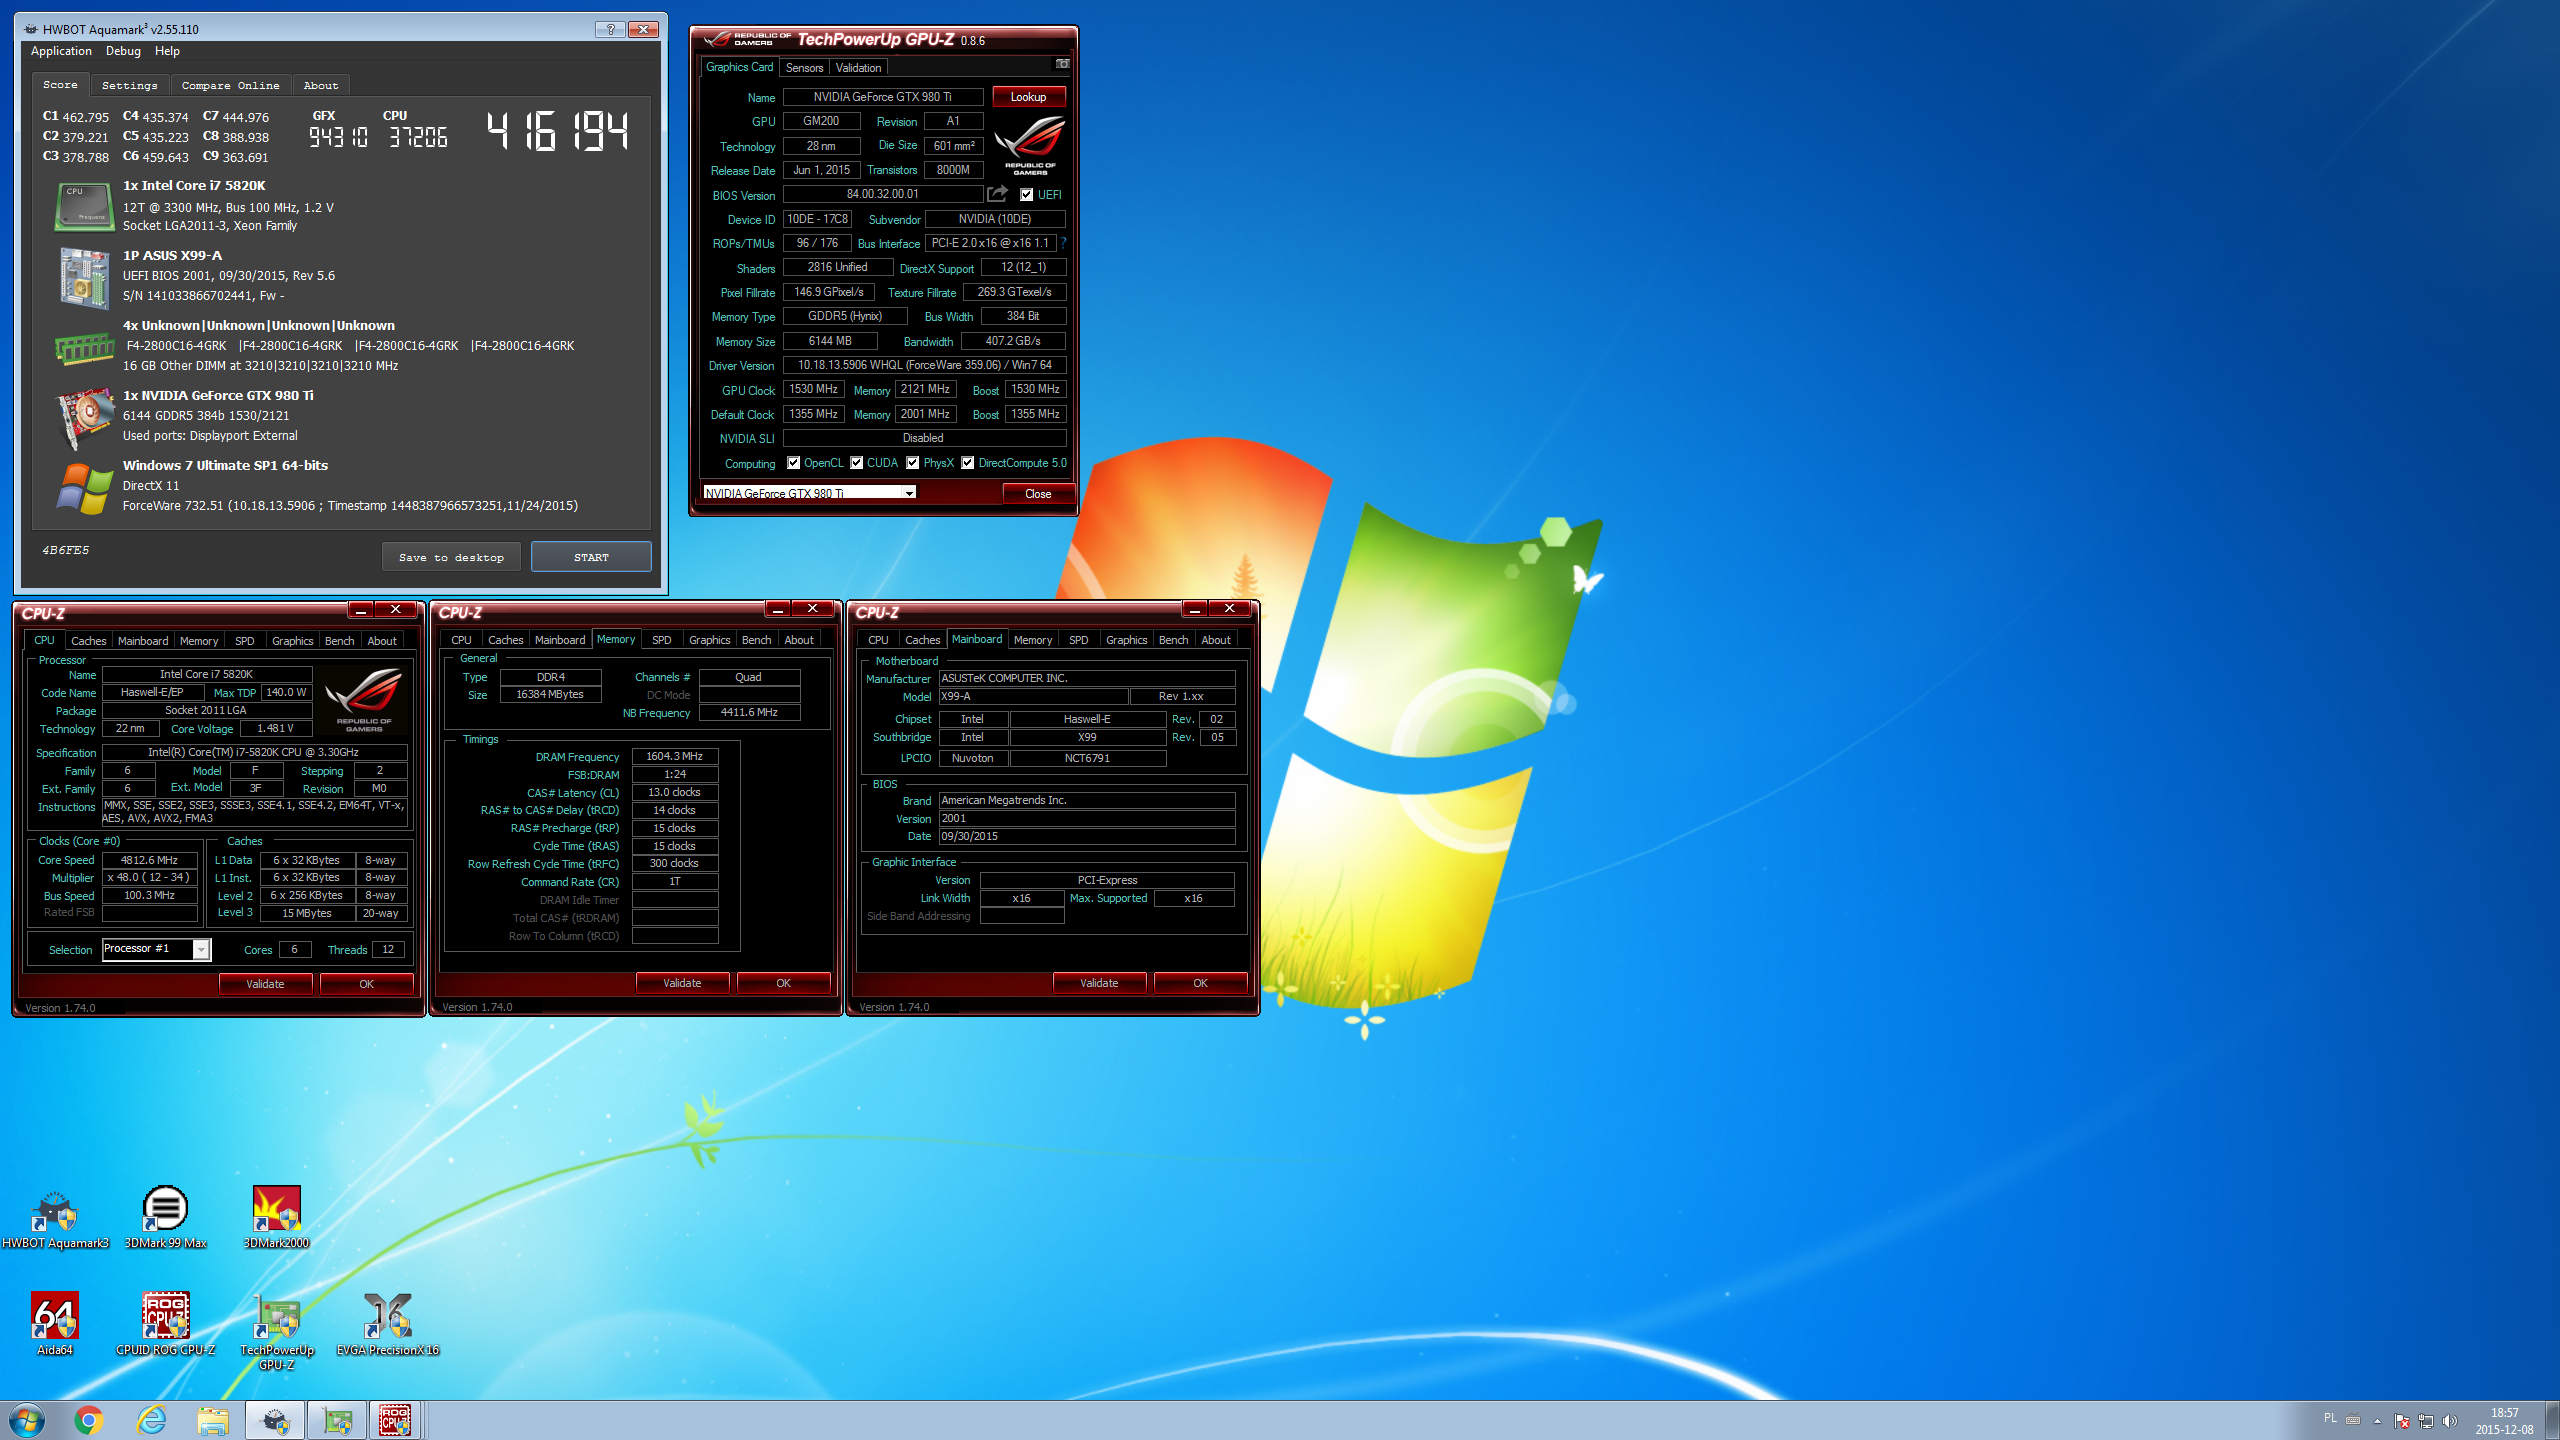This screenshot has width=2560, height=1440.
Task: Switch to Aquamark3 taskbar button
Action: [x=275, y=1420]
